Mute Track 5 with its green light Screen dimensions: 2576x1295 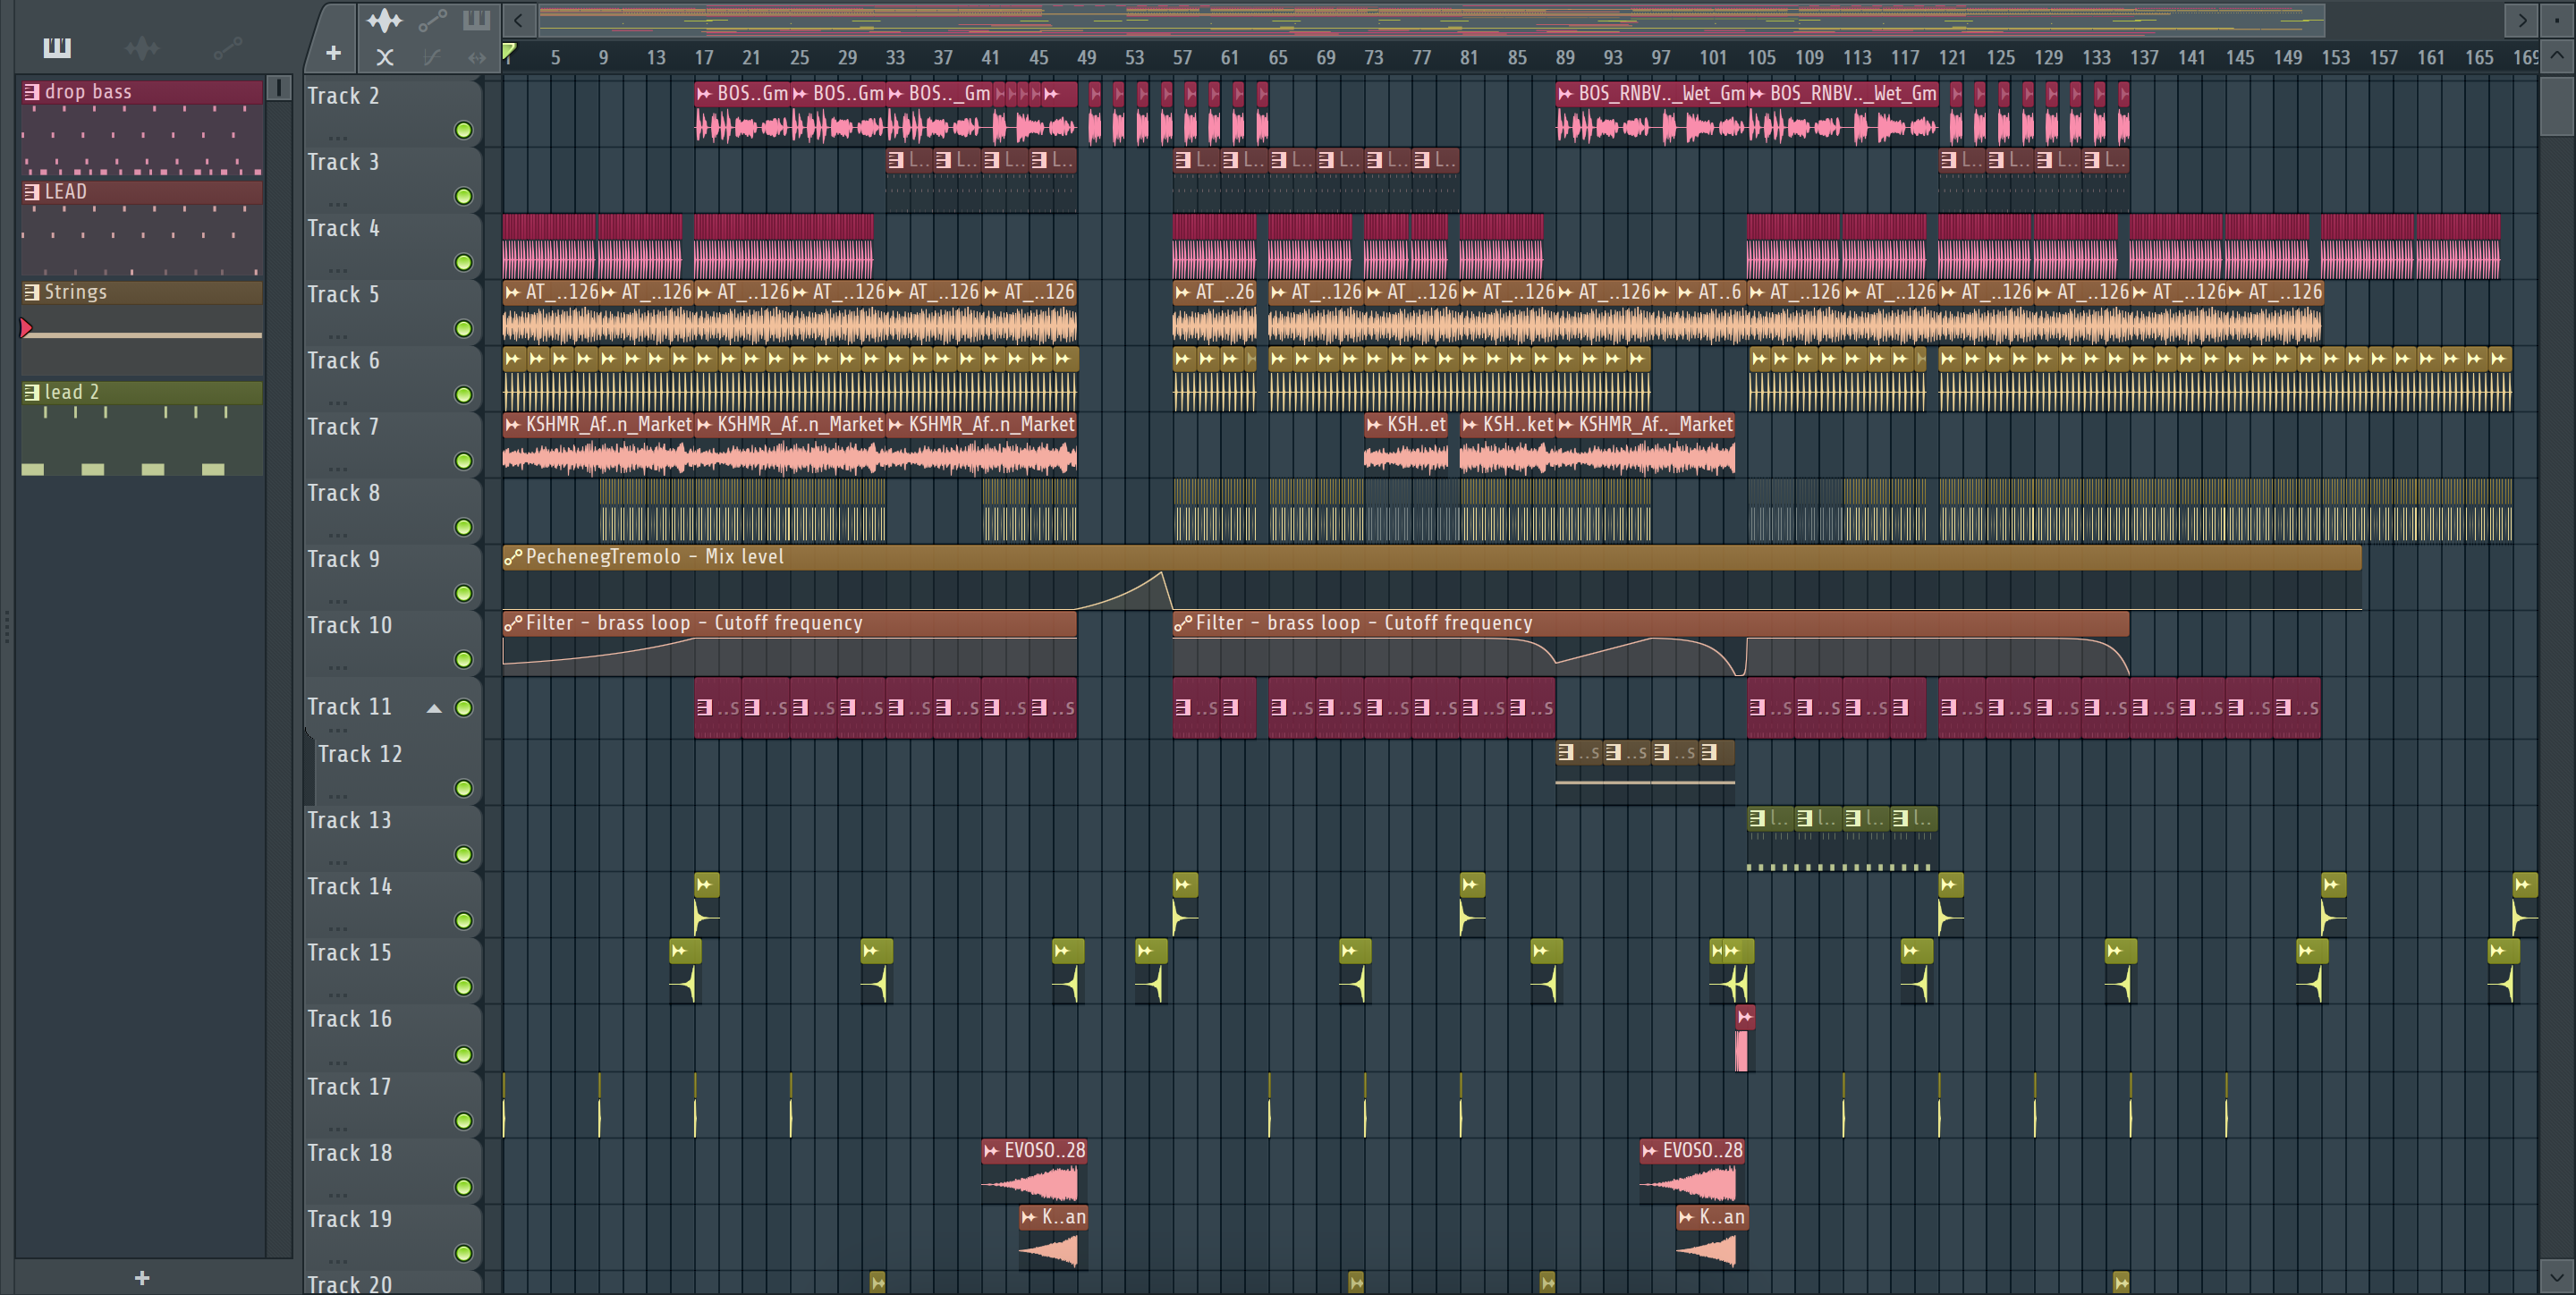(x=463, y=328)
